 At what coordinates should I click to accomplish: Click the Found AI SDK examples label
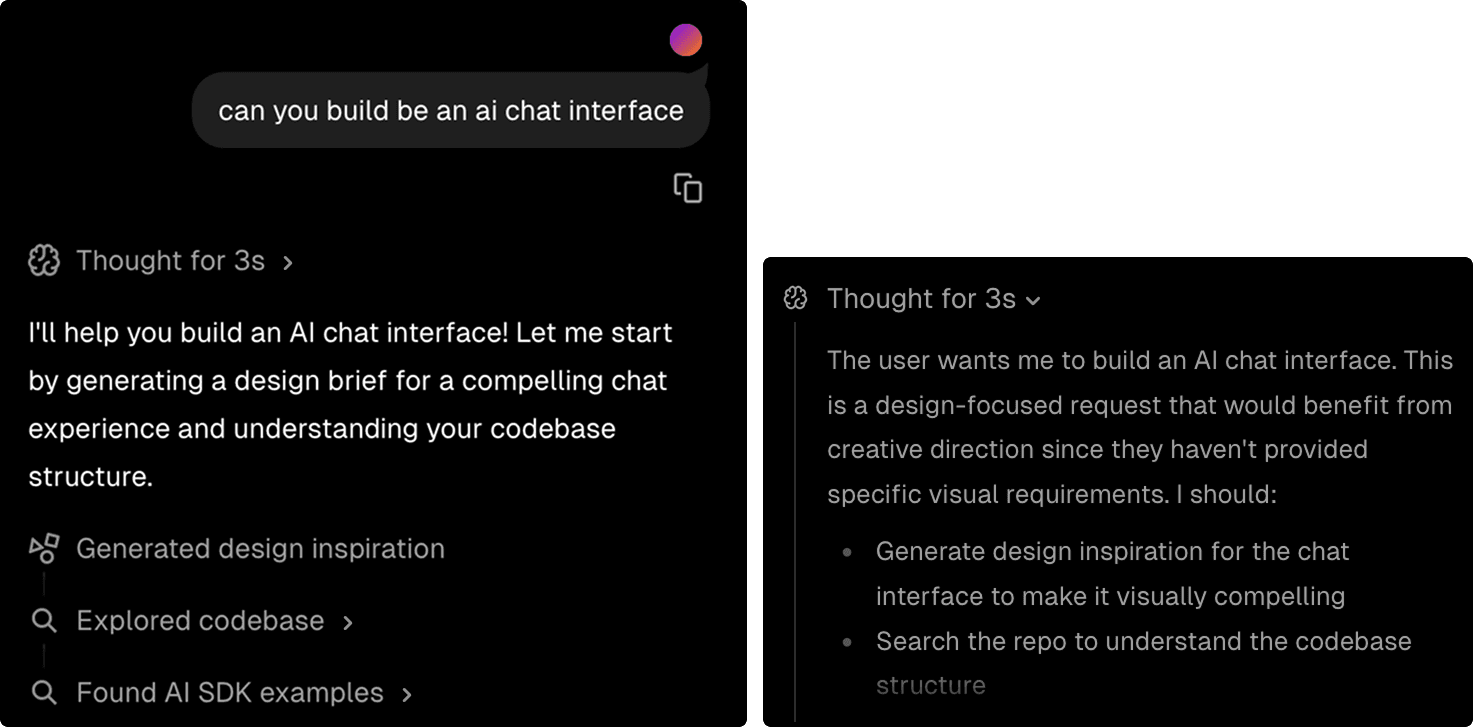[x=229, y=692]
